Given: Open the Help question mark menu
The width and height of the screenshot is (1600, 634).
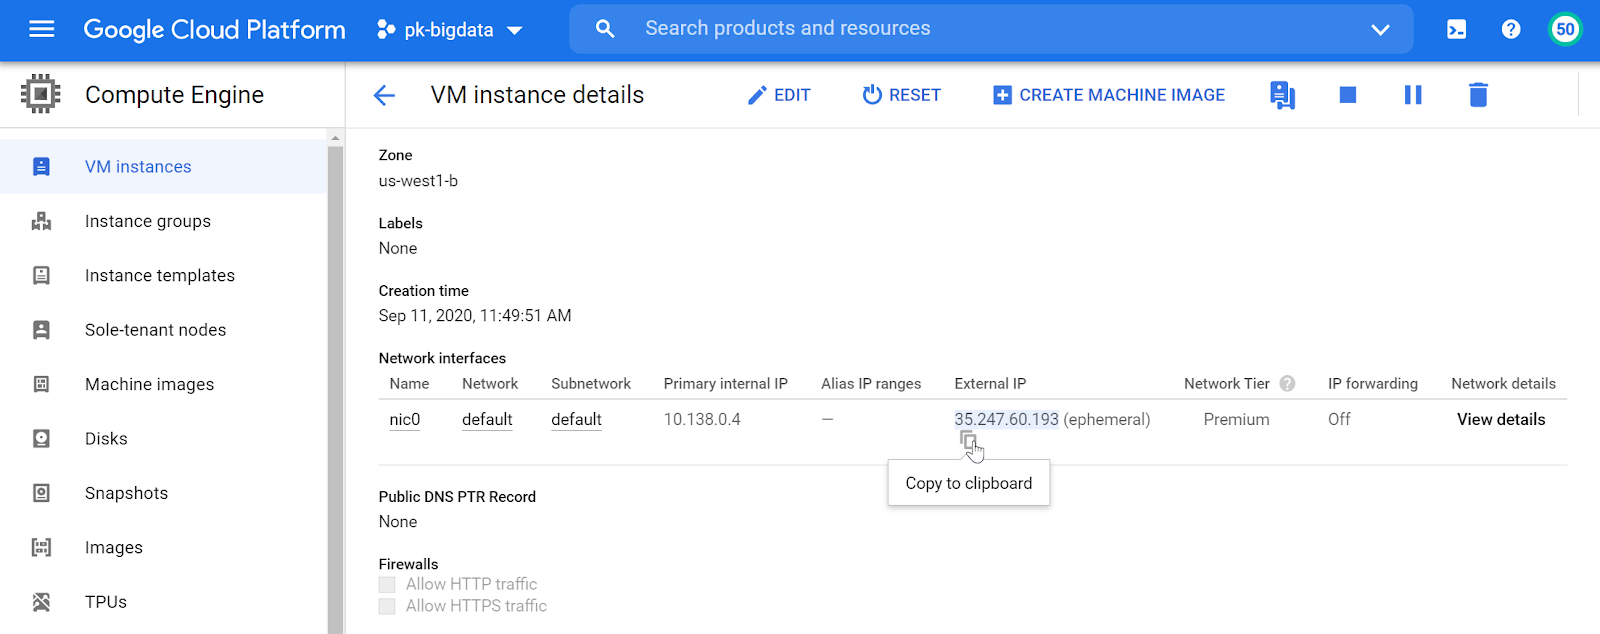Looking at the screenshot, I should (x=1511, y=30).
